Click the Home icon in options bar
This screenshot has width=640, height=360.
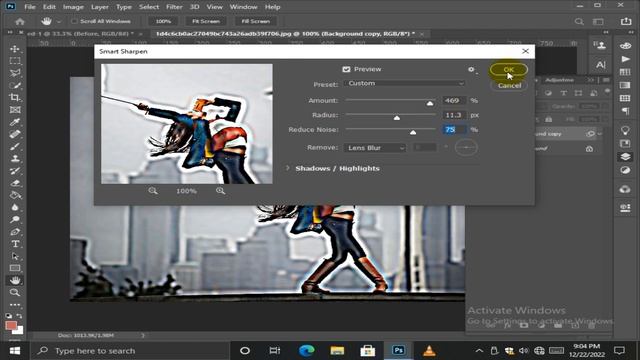coord(20,21)
